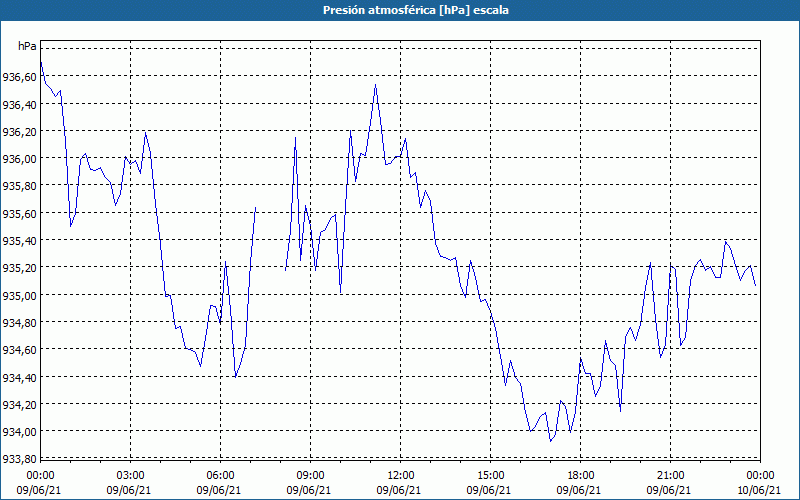Click the 936,20 axis value

pos(19,132)
